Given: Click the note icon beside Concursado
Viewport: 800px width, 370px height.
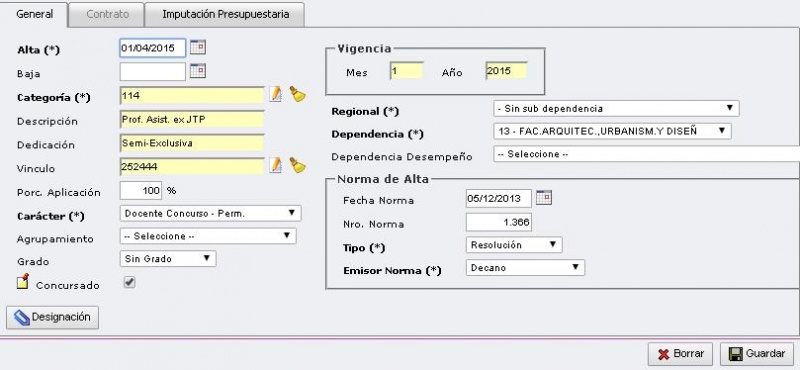Looking at the screenshot, I should (x=22, y=281).
